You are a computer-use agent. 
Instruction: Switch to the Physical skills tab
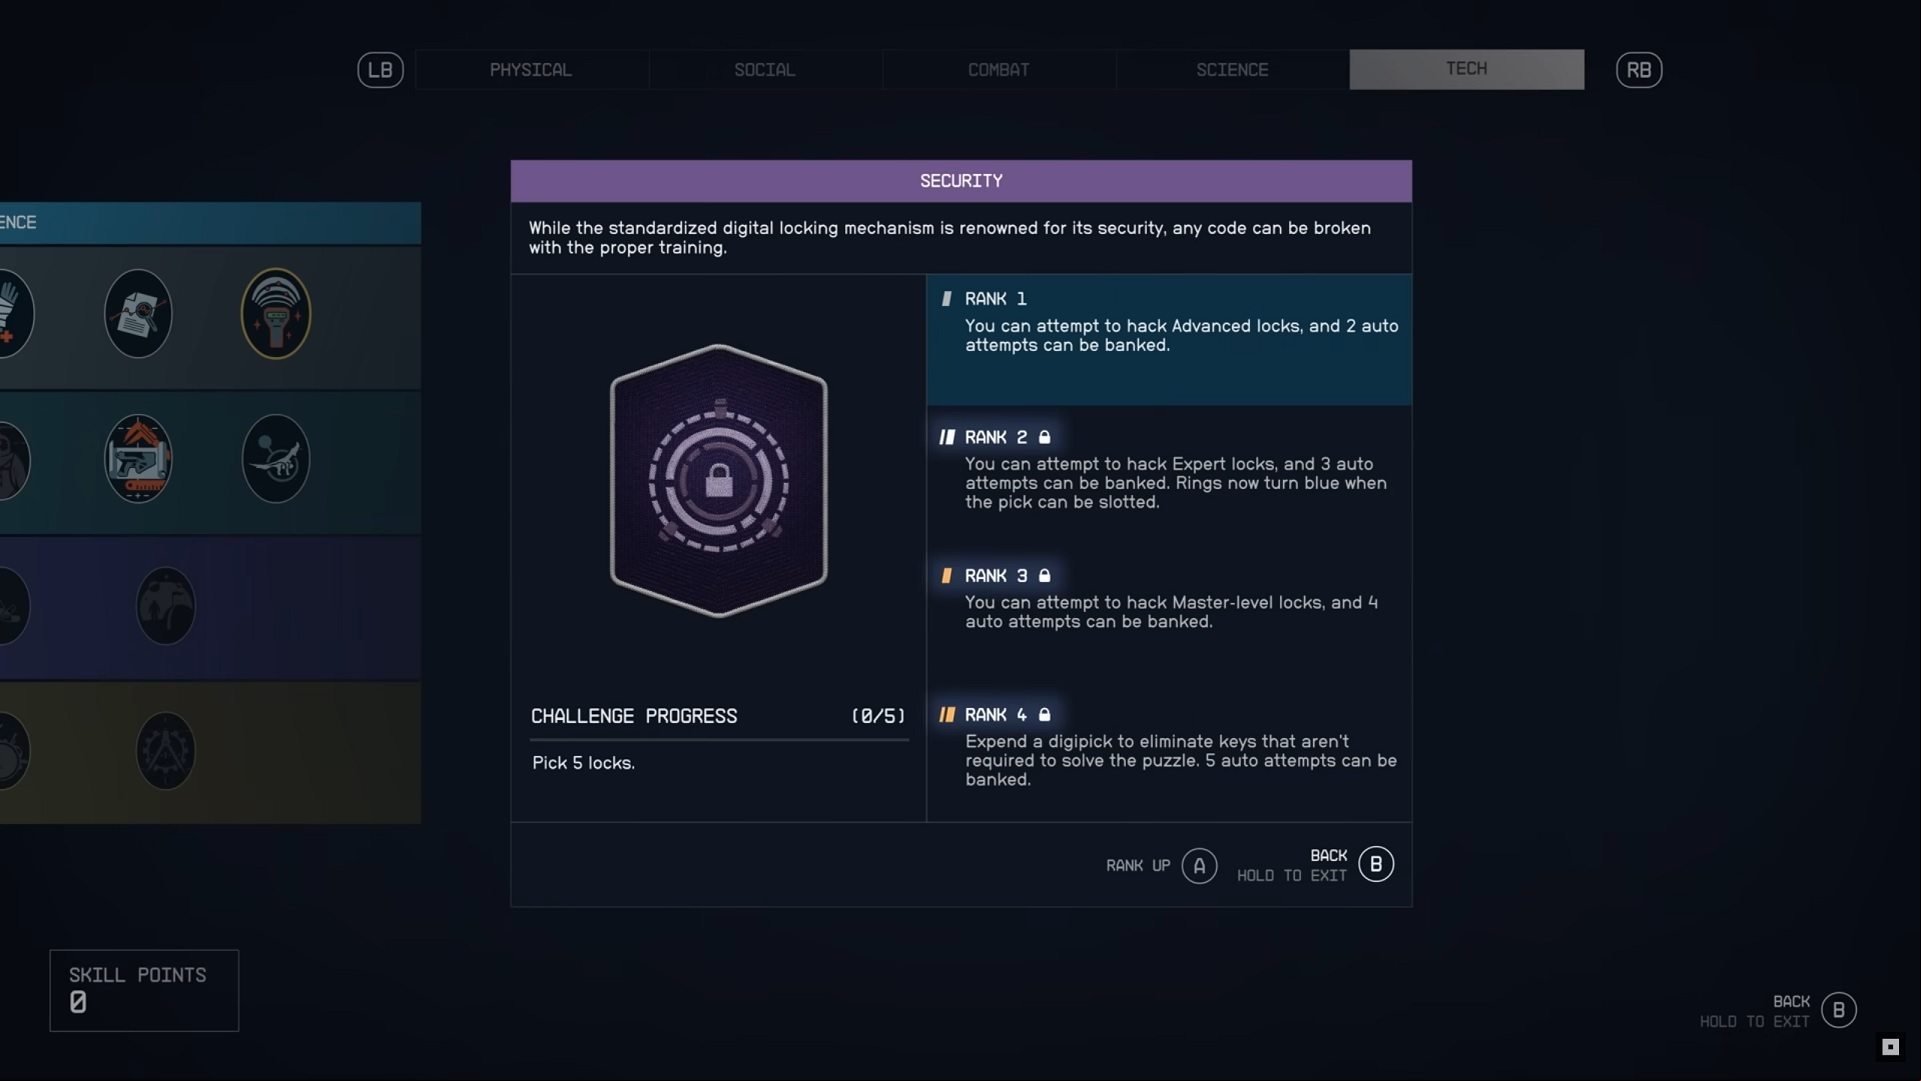point(531,70)
